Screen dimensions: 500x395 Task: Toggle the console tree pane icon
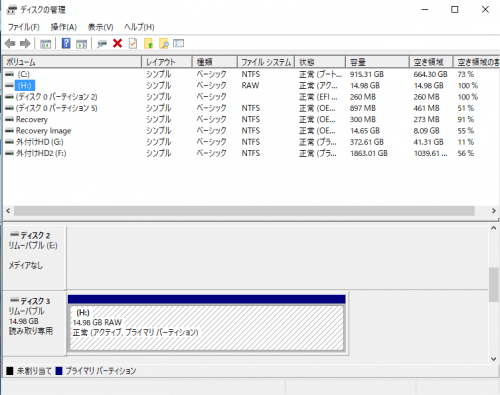coord(45,44)
